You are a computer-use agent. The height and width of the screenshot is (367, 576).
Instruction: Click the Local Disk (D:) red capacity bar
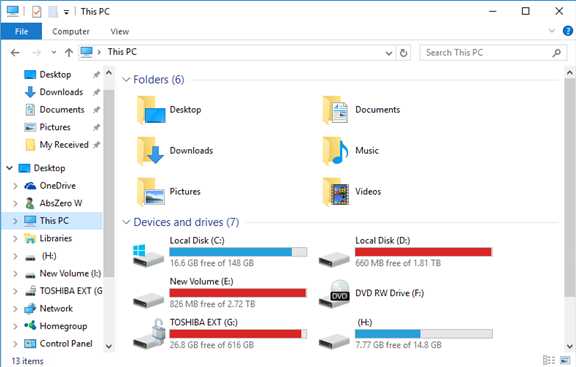[x=424, y=252]
